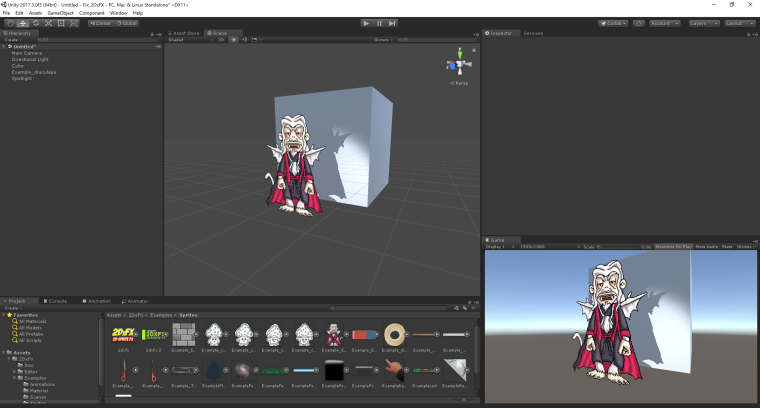Open the Window menu
760x408 pixels.
click(118, 13)
